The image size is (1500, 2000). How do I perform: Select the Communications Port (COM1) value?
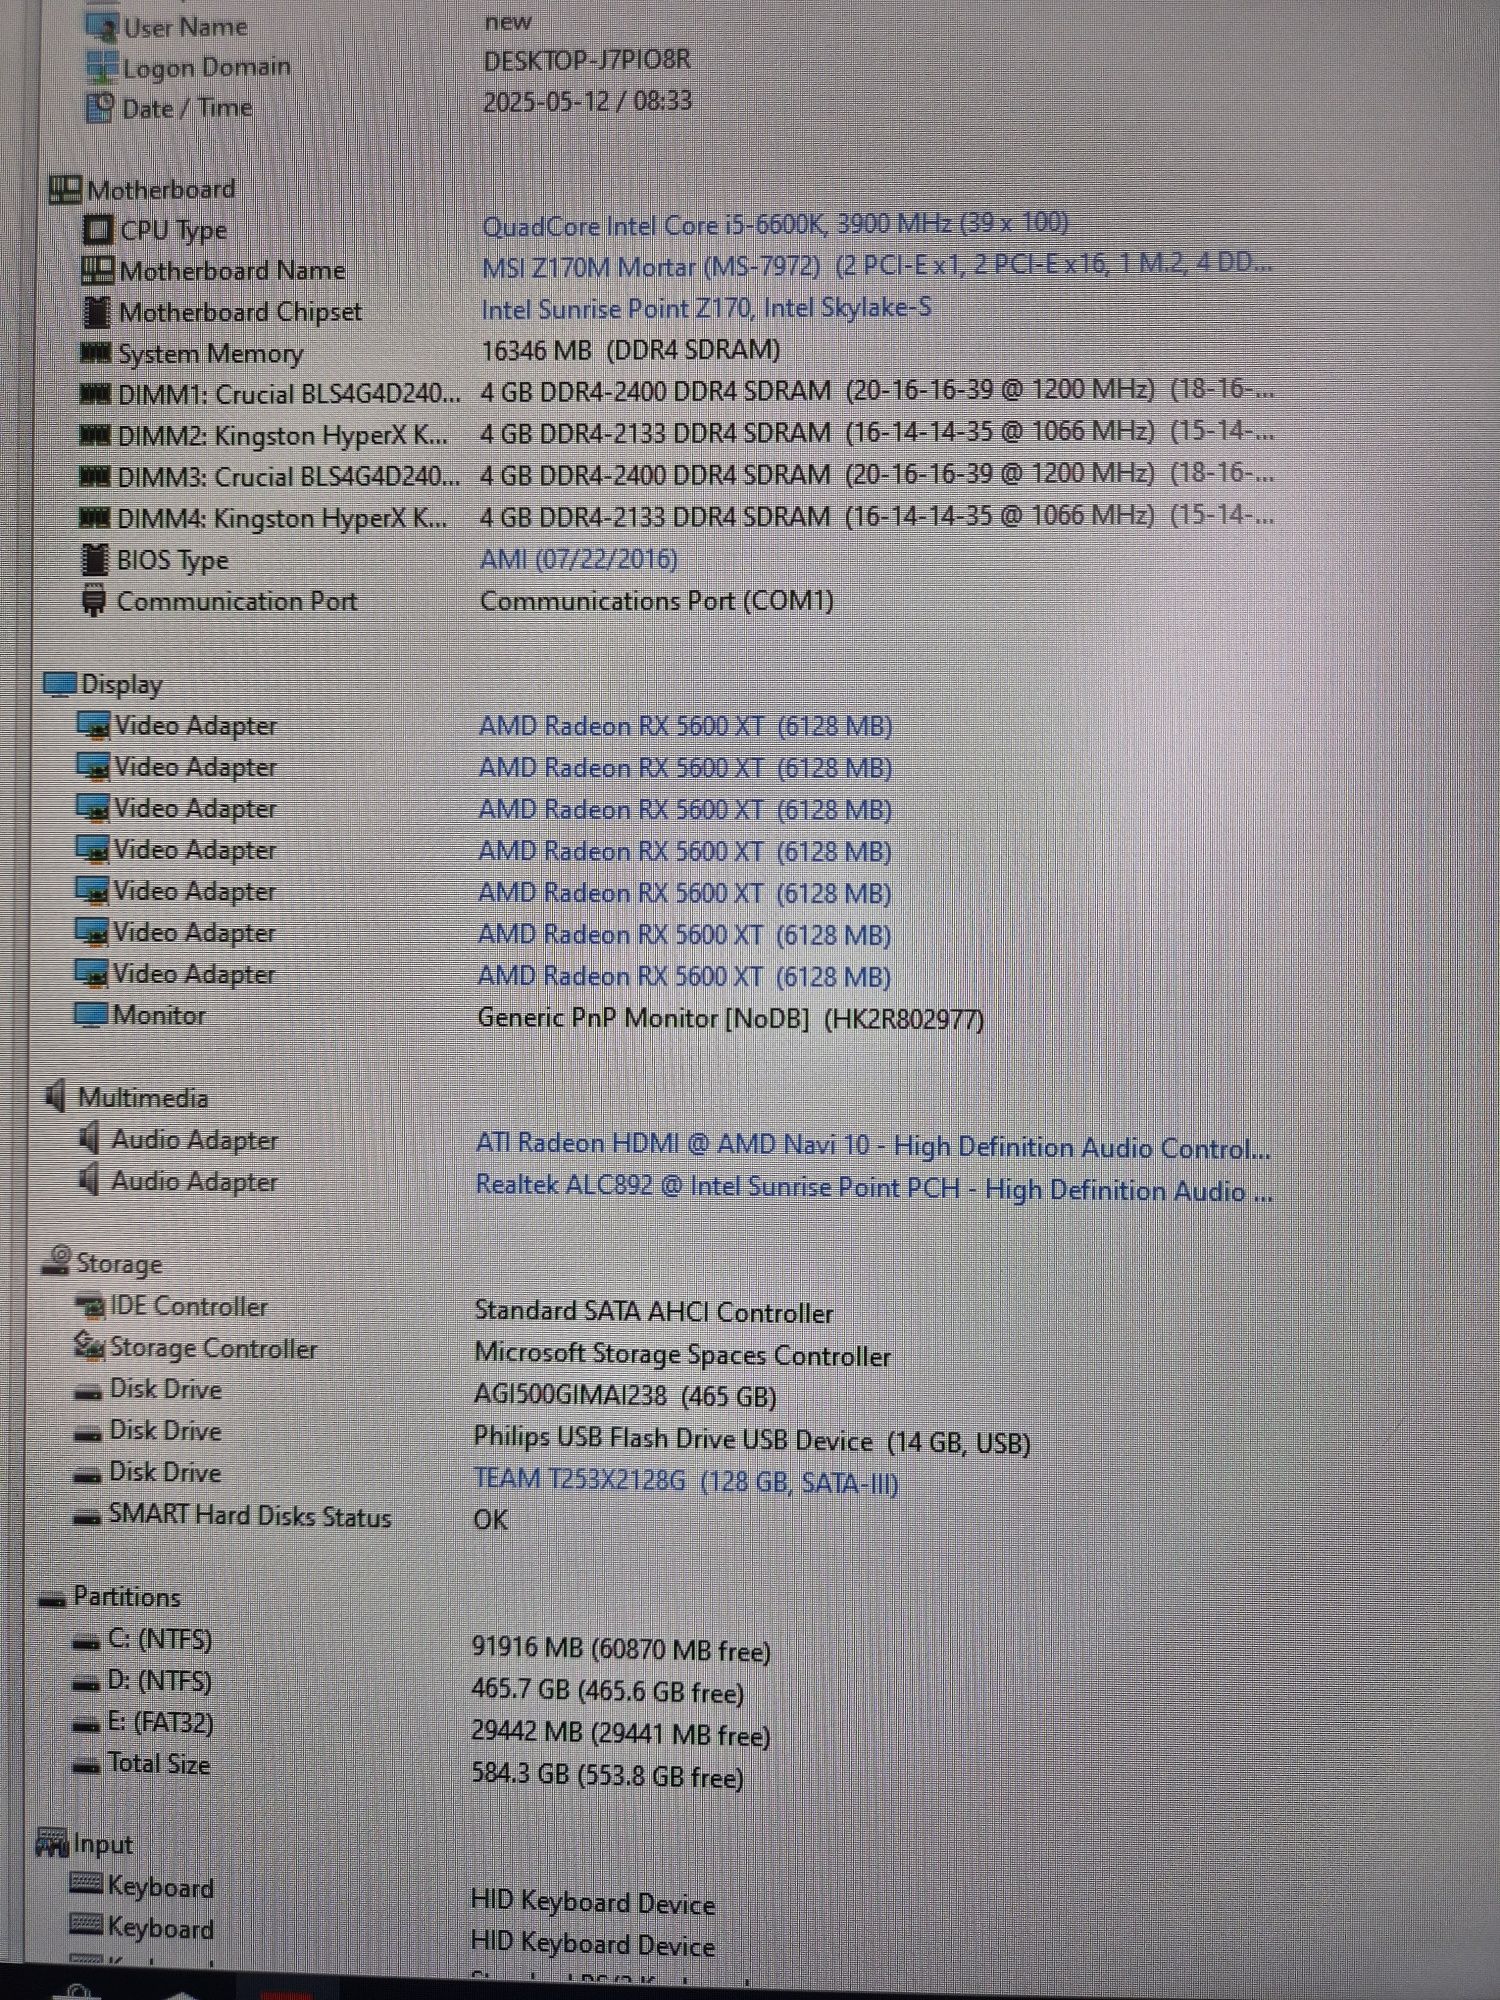(656, 601)
